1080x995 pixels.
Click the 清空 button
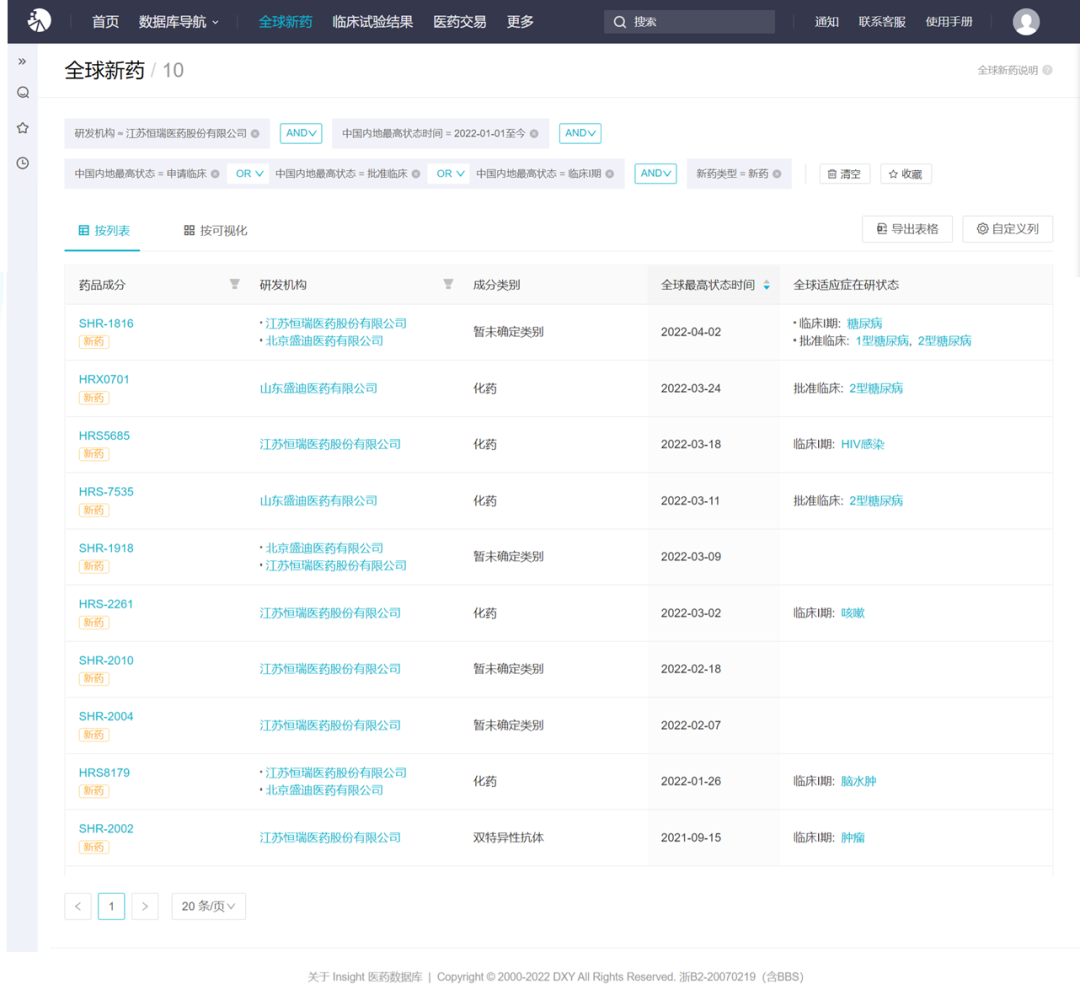pyautogui.click(x=844, y=174)
